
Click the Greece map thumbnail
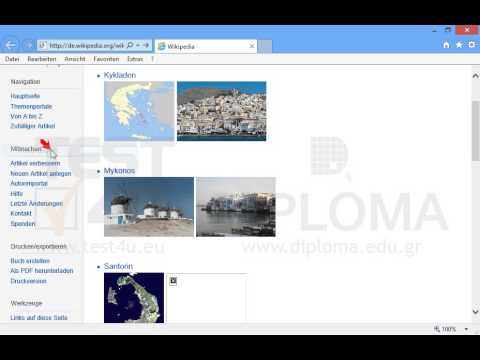(x=139, y=111)
